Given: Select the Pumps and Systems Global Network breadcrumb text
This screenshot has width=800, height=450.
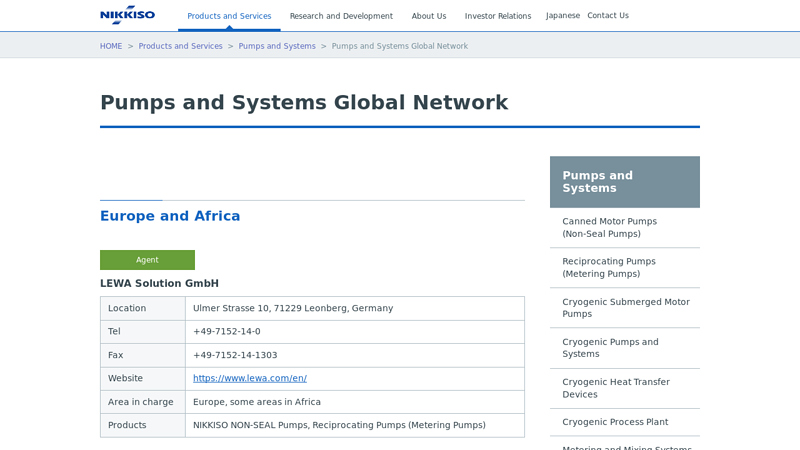Looking at the screenshot, I should 399,46.
